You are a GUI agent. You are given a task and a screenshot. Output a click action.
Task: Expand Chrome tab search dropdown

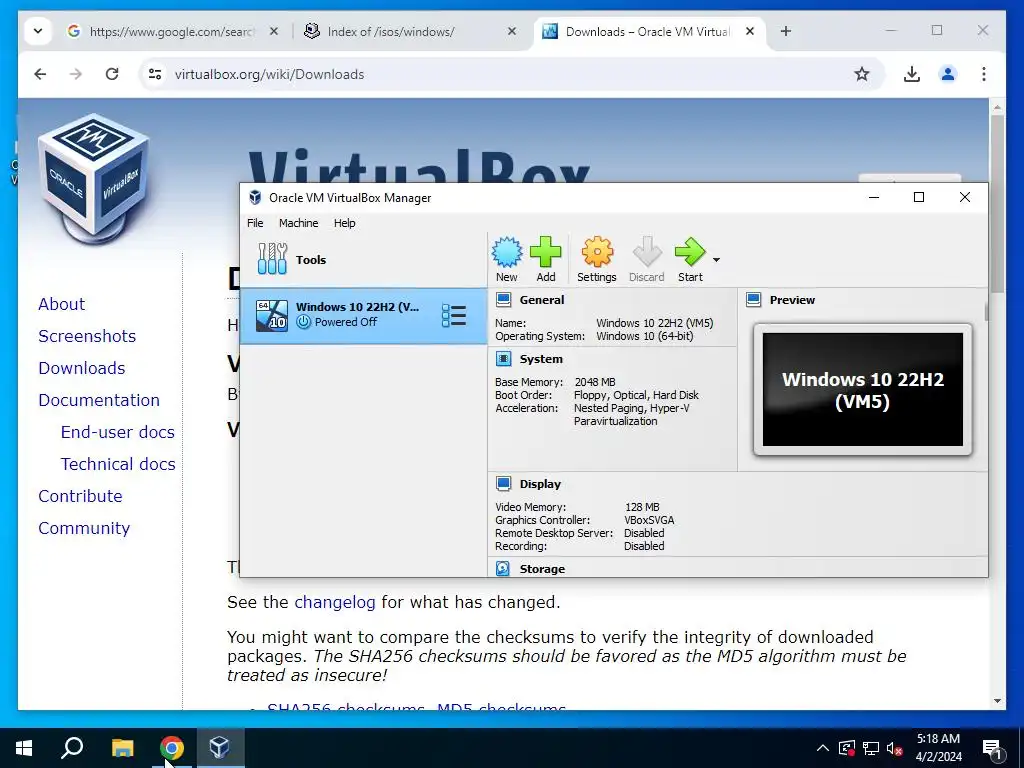tap(38, 31)
